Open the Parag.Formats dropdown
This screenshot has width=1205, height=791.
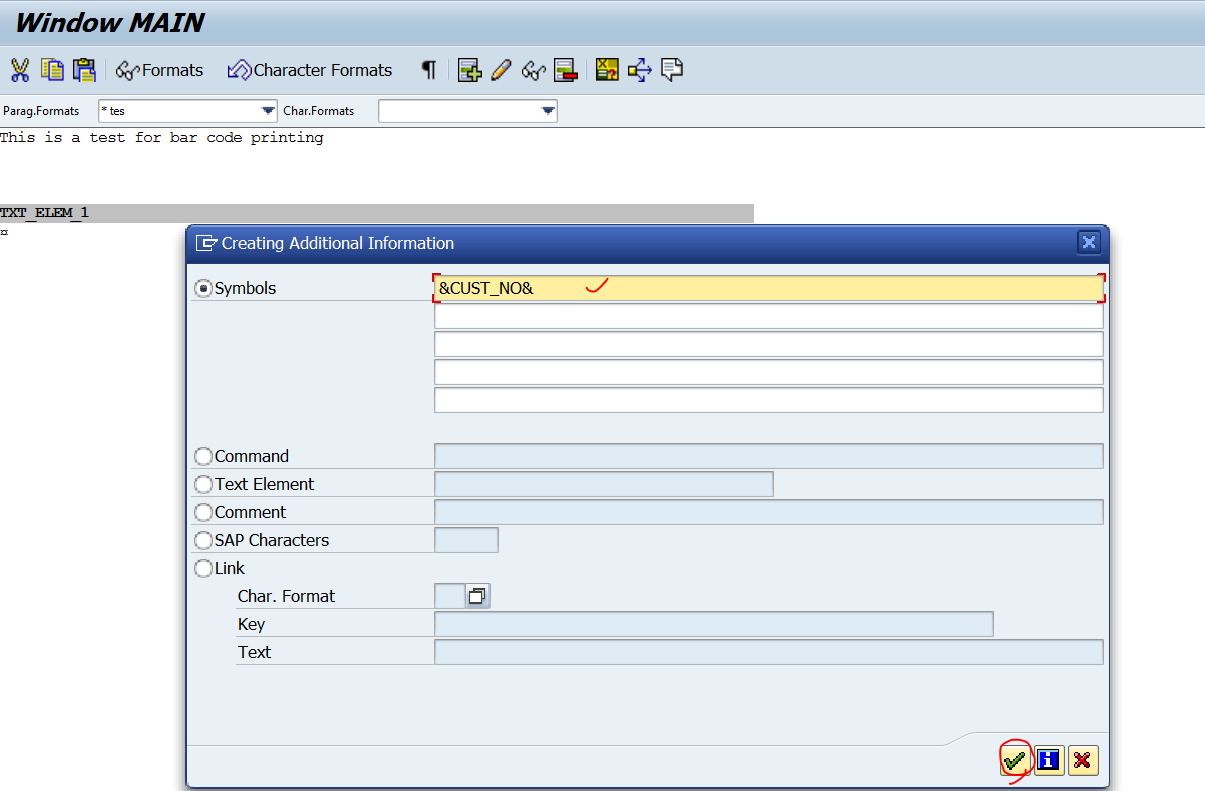(x=267, y=110)
